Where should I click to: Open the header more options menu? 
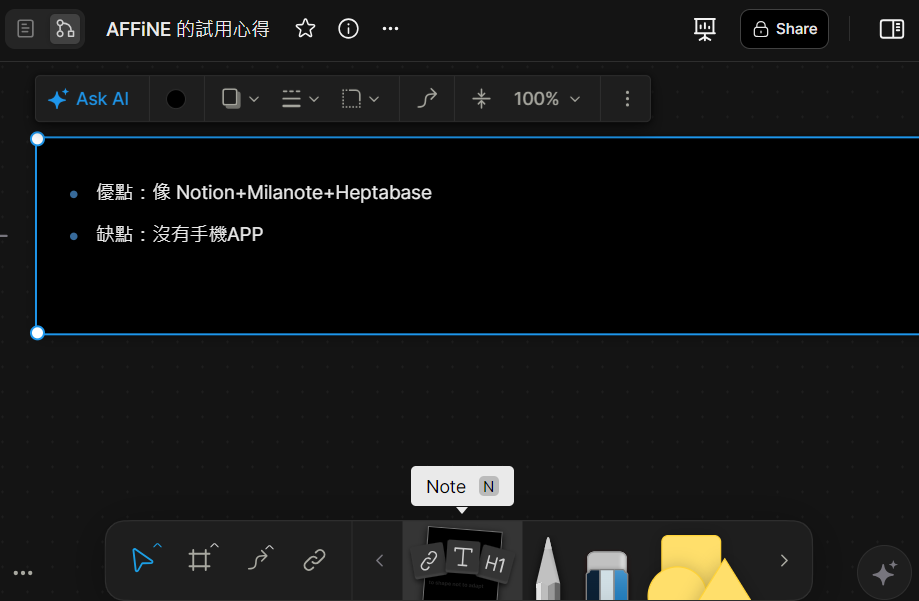[x=390, y=28]
